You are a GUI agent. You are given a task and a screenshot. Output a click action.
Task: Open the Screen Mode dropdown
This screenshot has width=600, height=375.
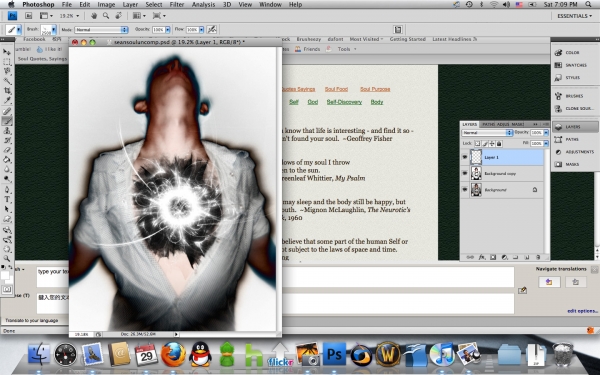(x=159, y=16)
